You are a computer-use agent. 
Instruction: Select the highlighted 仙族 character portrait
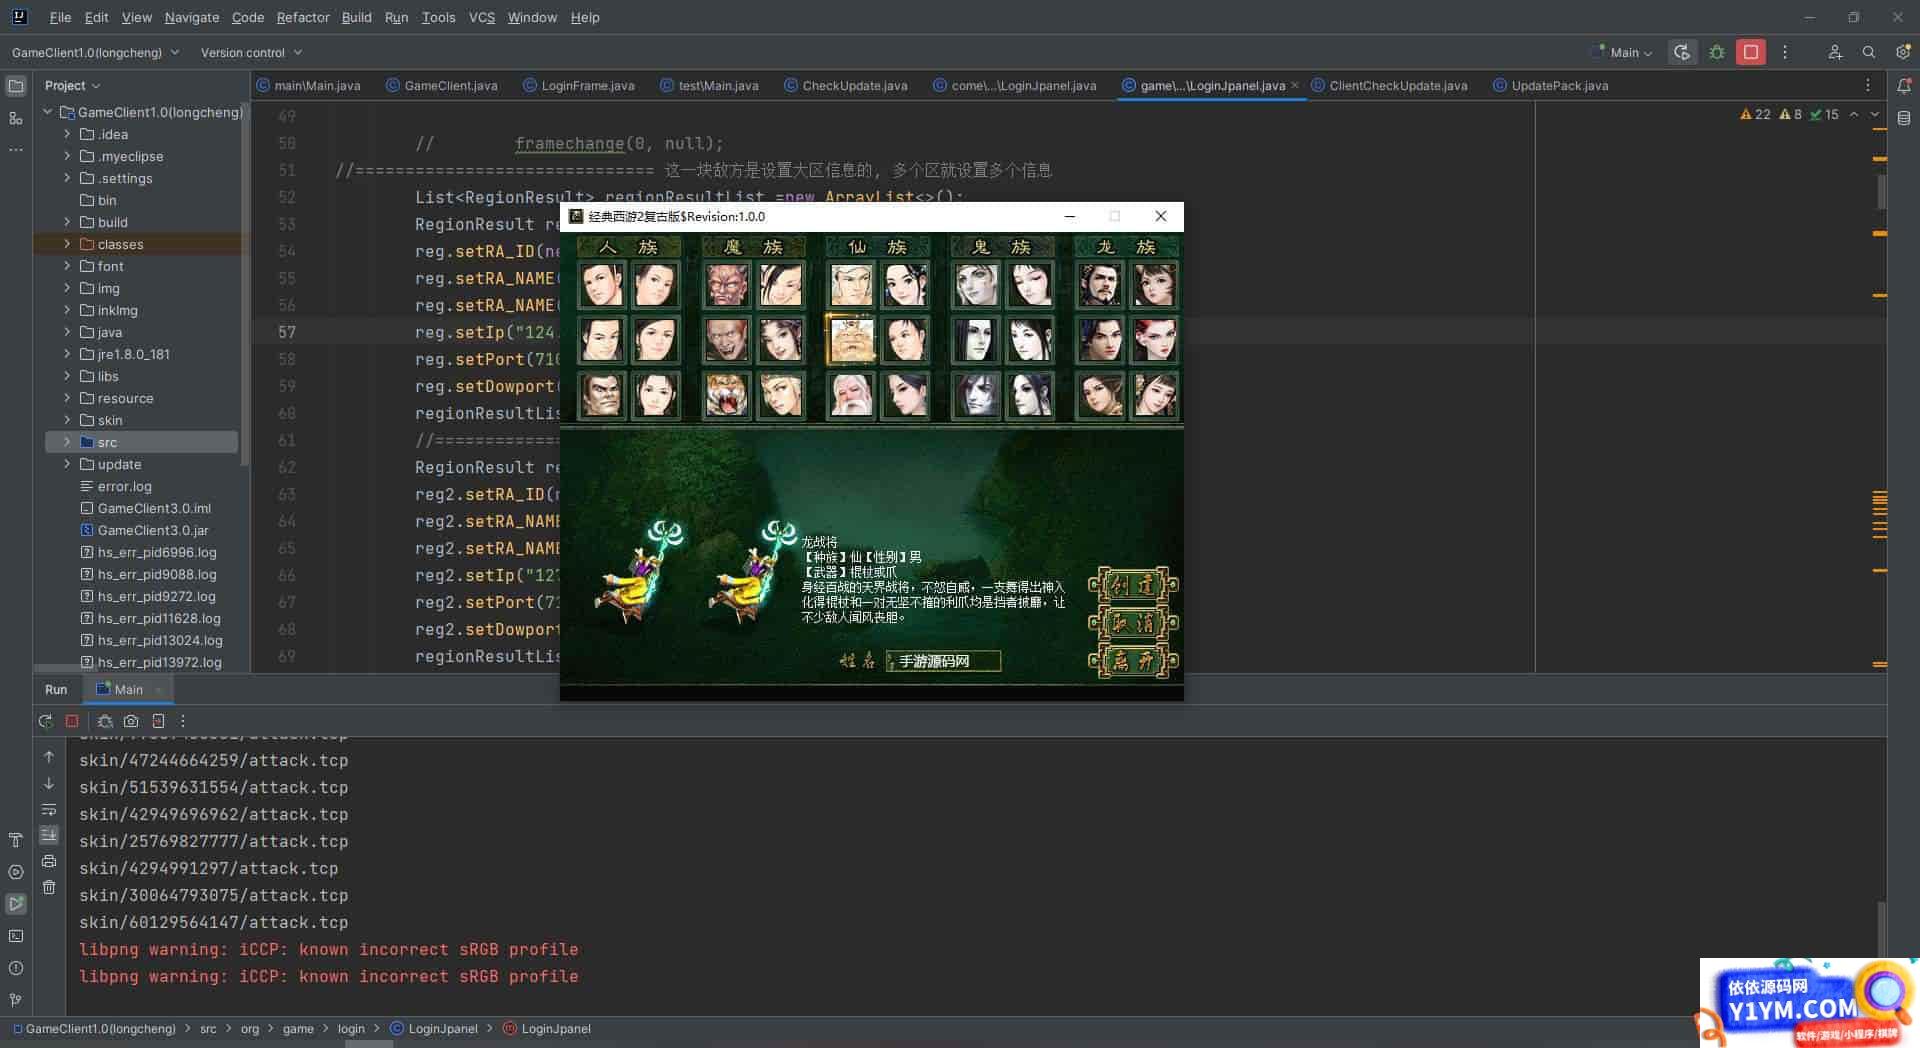pos(850,340)
